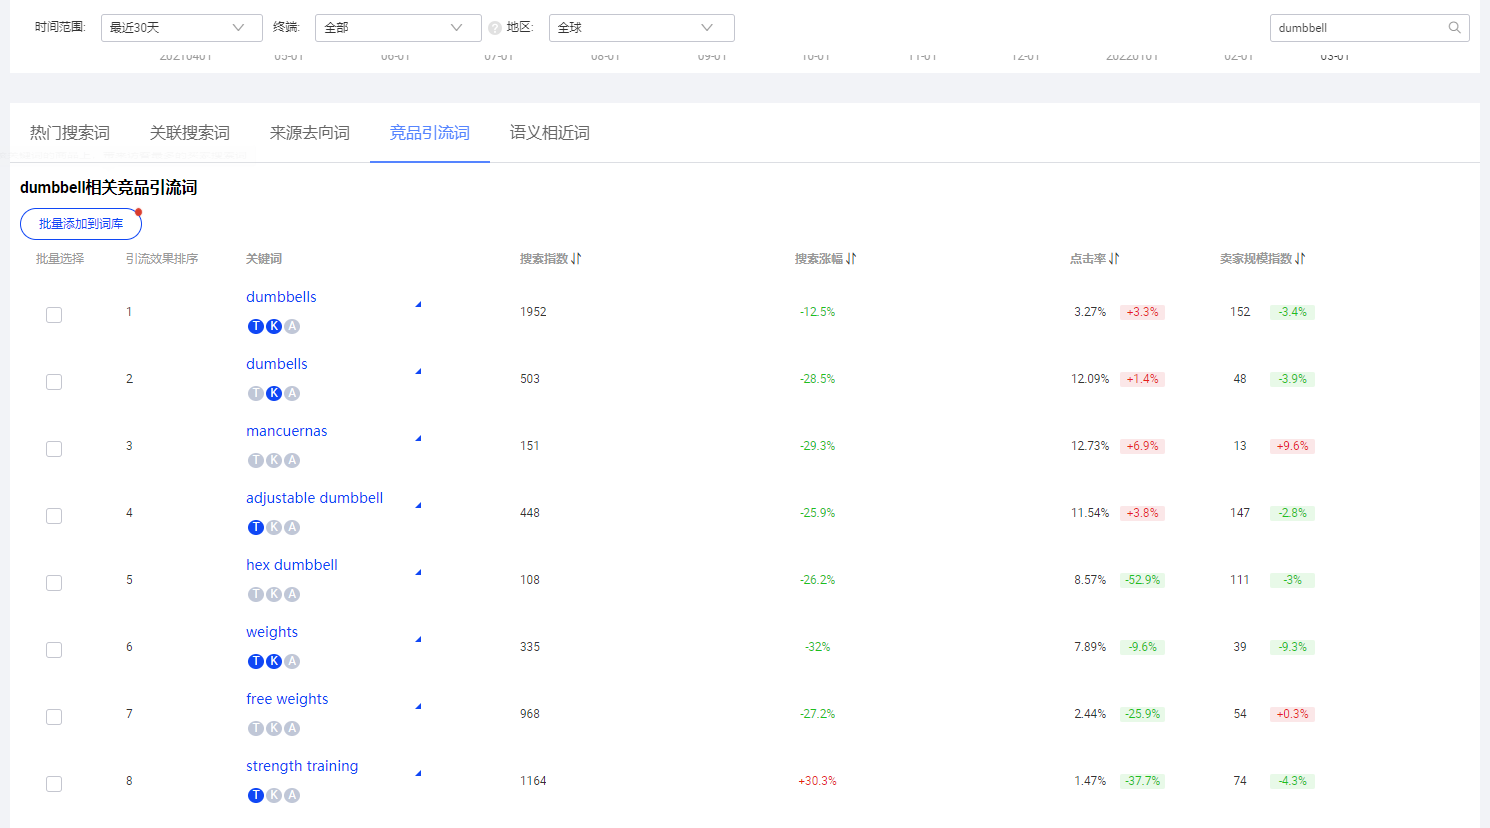Expand the 终端 dropdown
Viewport: 1490px width, 828px height.
click(397, 28)
